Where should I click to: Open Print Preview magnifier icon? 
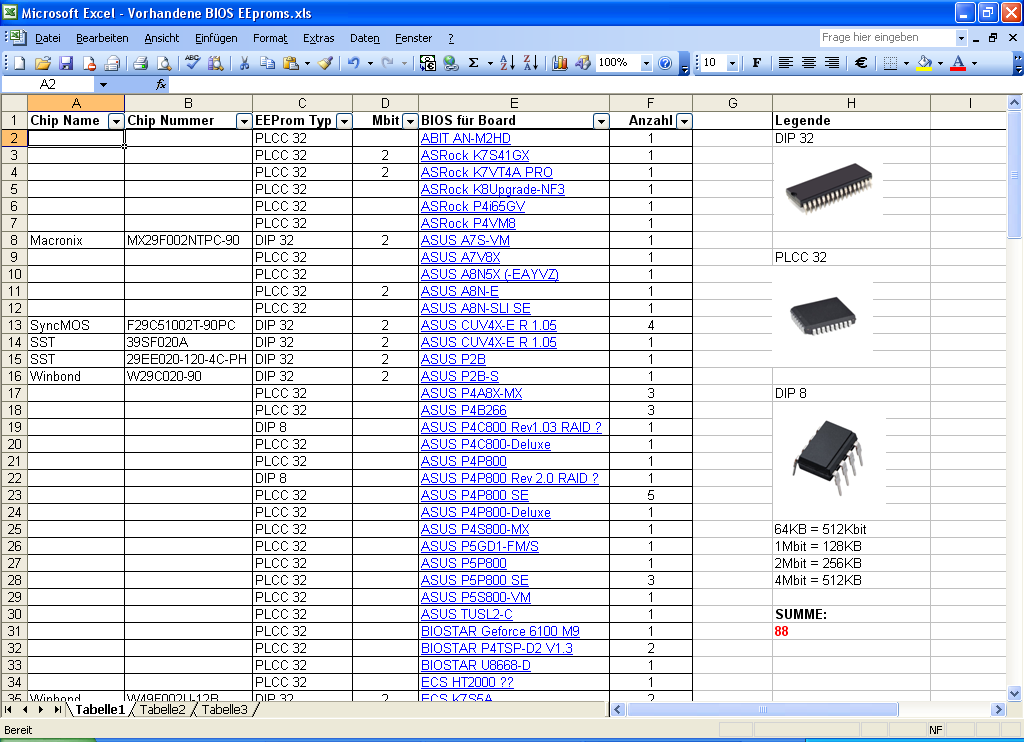point(164,63)
